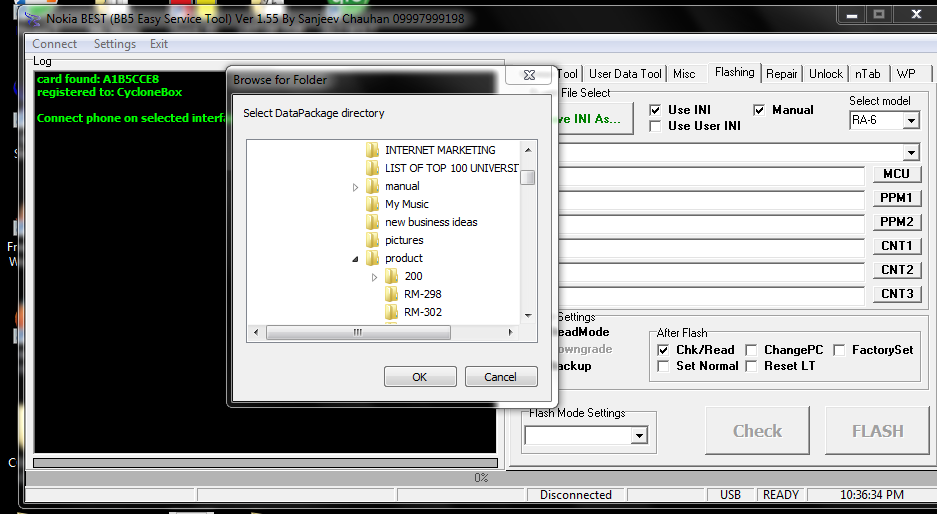Click the Exit menu item
Viewport: 937px width, 514px height.
pos(159,44)
